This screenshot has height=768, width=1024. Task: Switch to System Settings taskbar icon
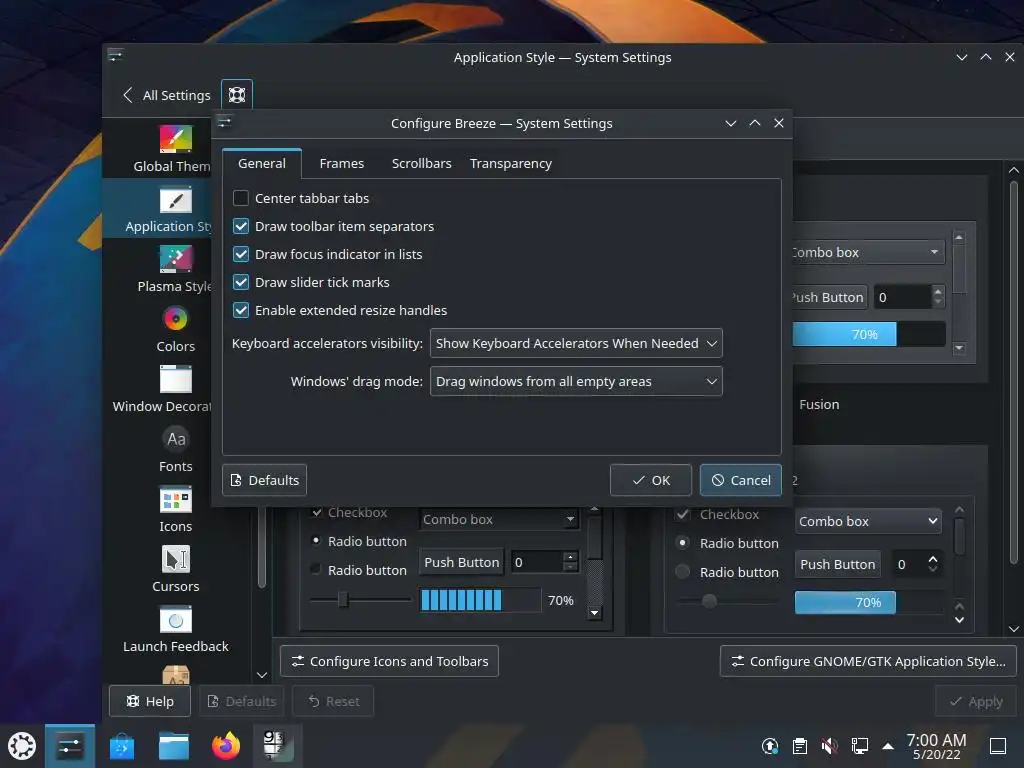tap(70, 746)
